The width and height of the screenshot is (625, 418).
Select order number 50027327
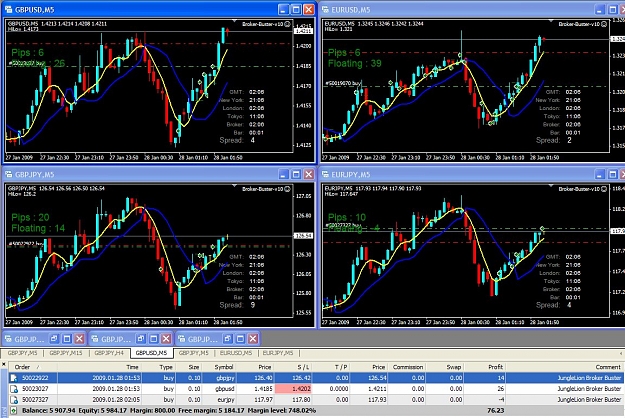point(35,399)
